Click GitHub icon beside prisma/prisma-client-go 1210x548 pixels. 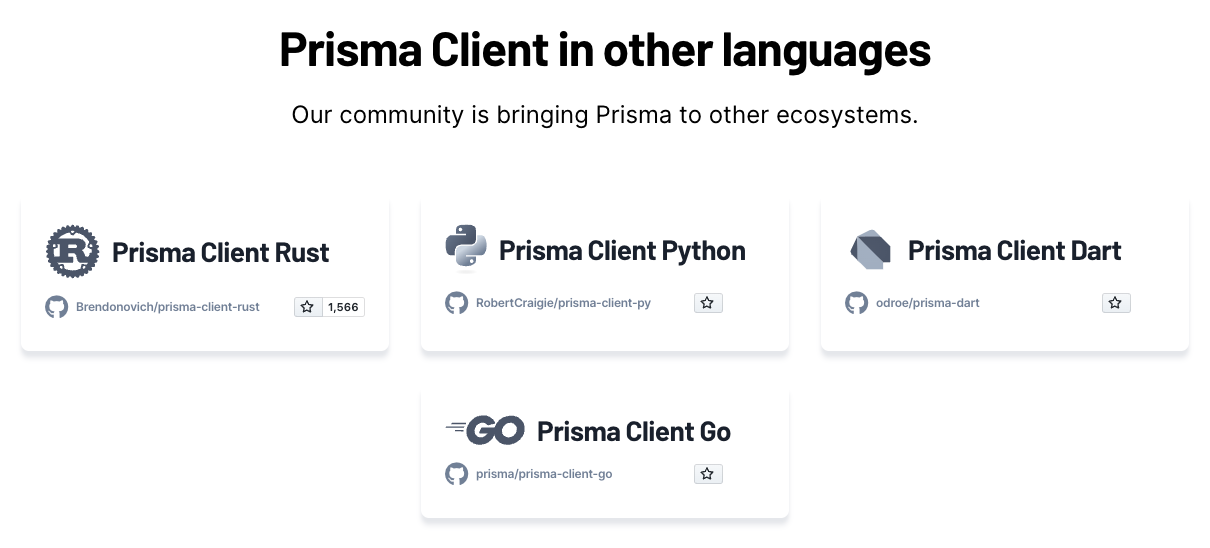[457, 474]
